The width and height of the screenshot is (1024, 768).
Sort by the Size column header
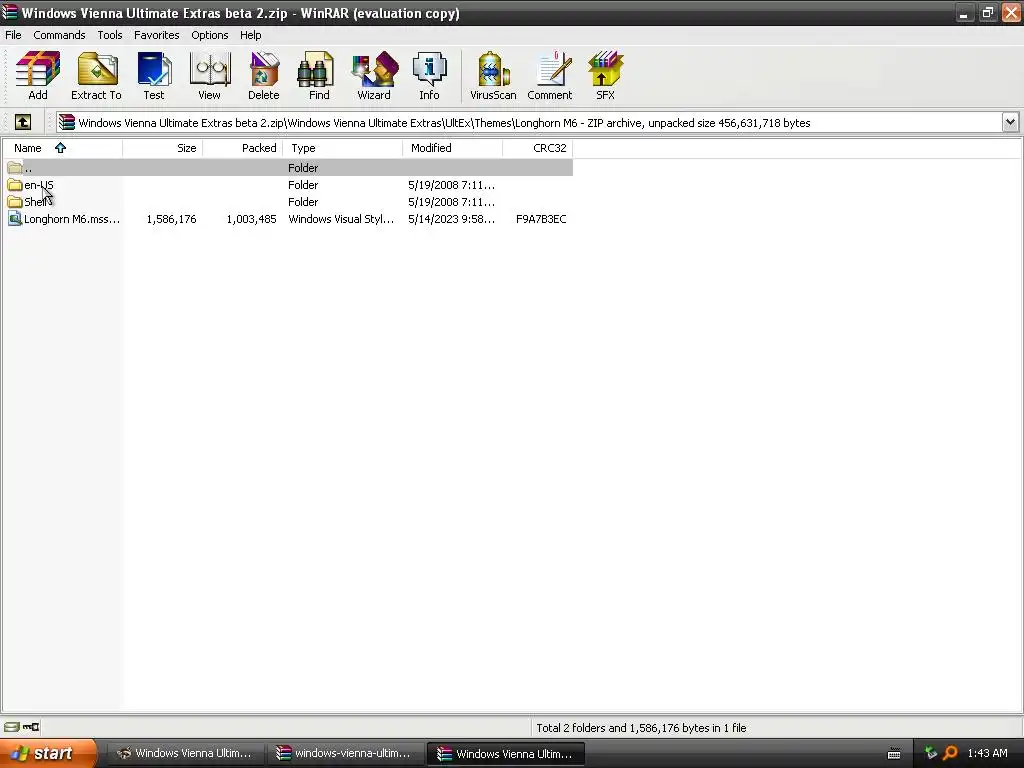163,148
